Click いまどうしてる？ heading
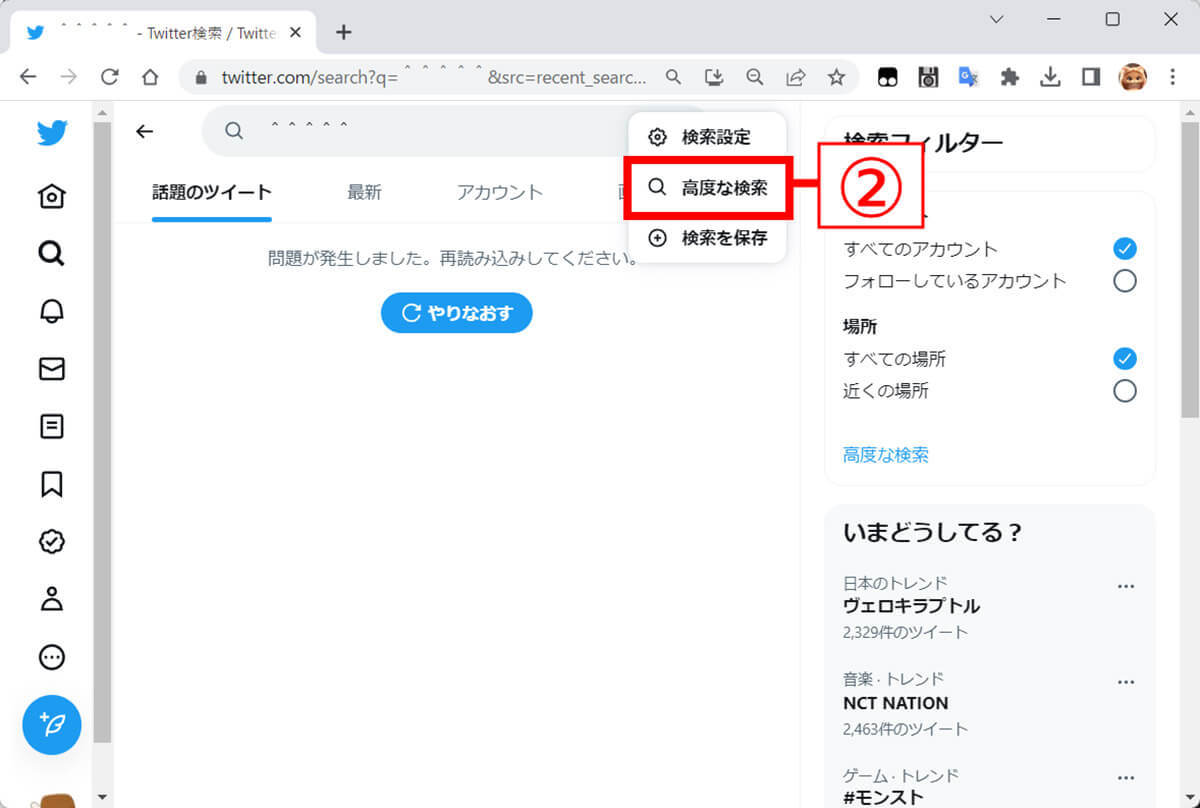 (933, 532)
